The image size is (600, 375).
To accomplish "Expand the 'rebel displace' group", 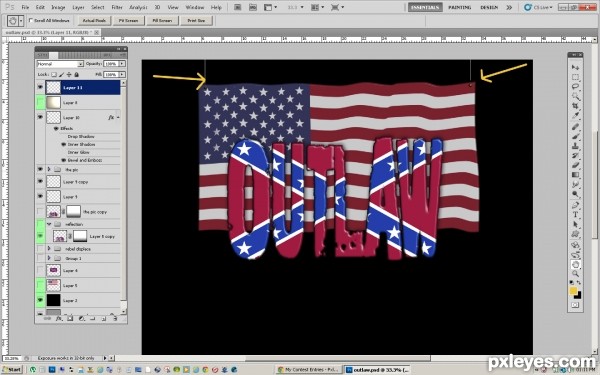I will (49, 248).
